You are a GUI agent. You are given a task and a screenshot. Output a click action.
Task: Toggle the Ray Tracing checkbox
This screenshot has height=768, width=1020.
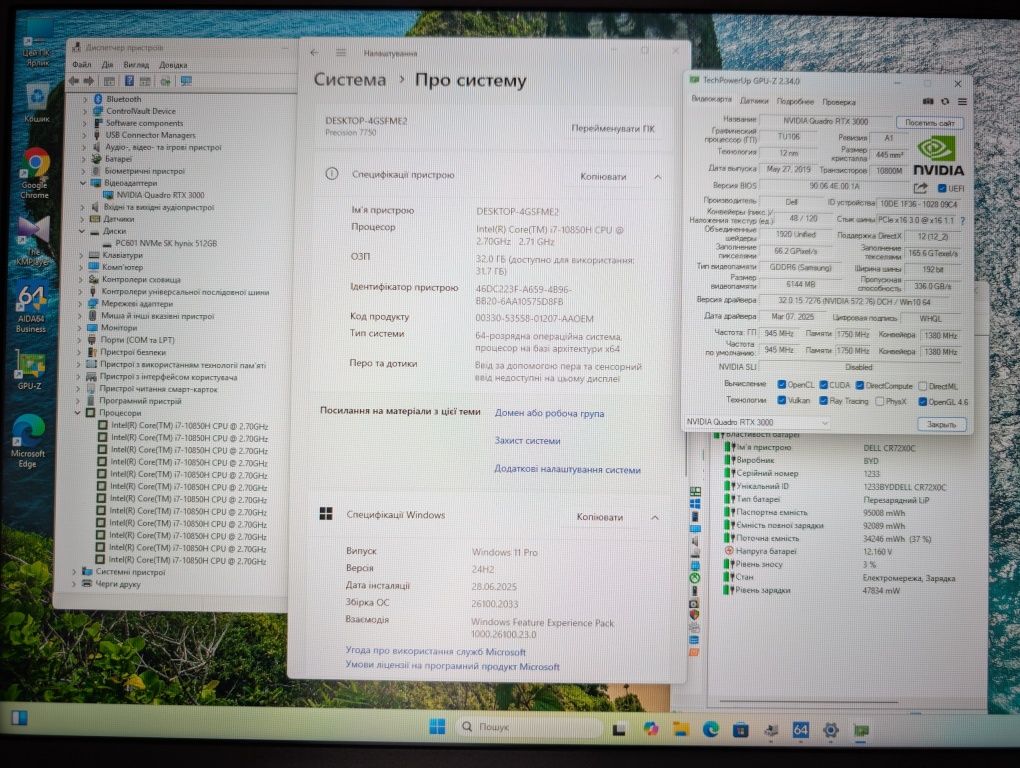(x=824, y=401)
